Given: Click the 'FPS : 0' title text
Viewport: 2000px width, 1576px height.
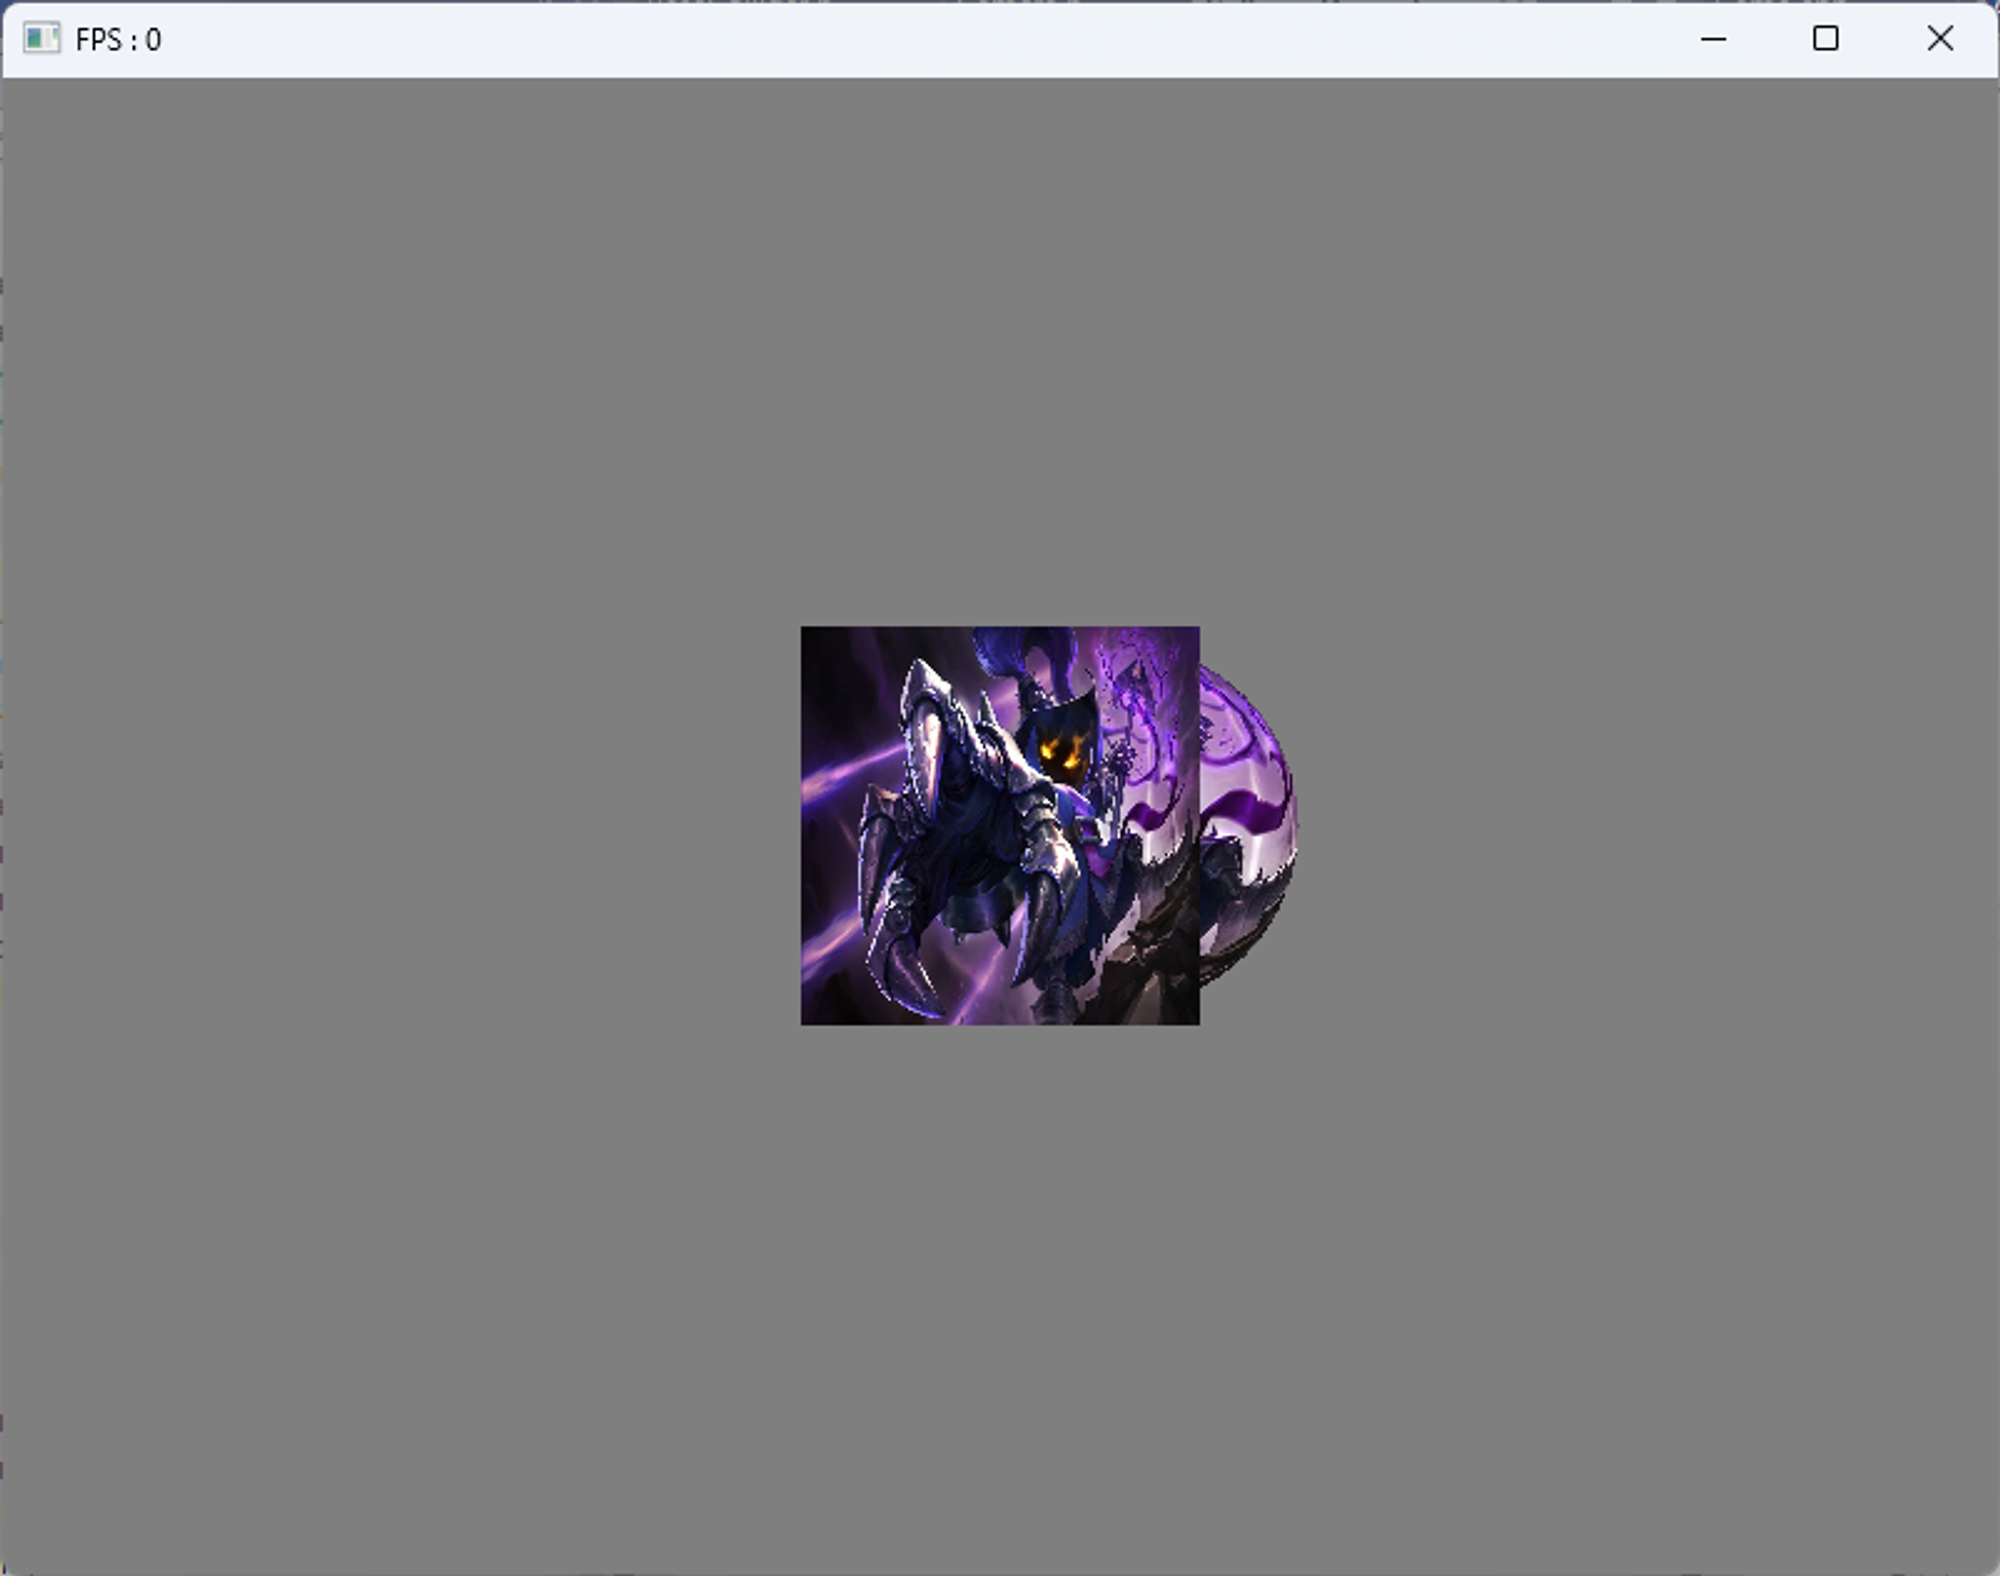Looking at the screenshot, I should click(118, 40).
